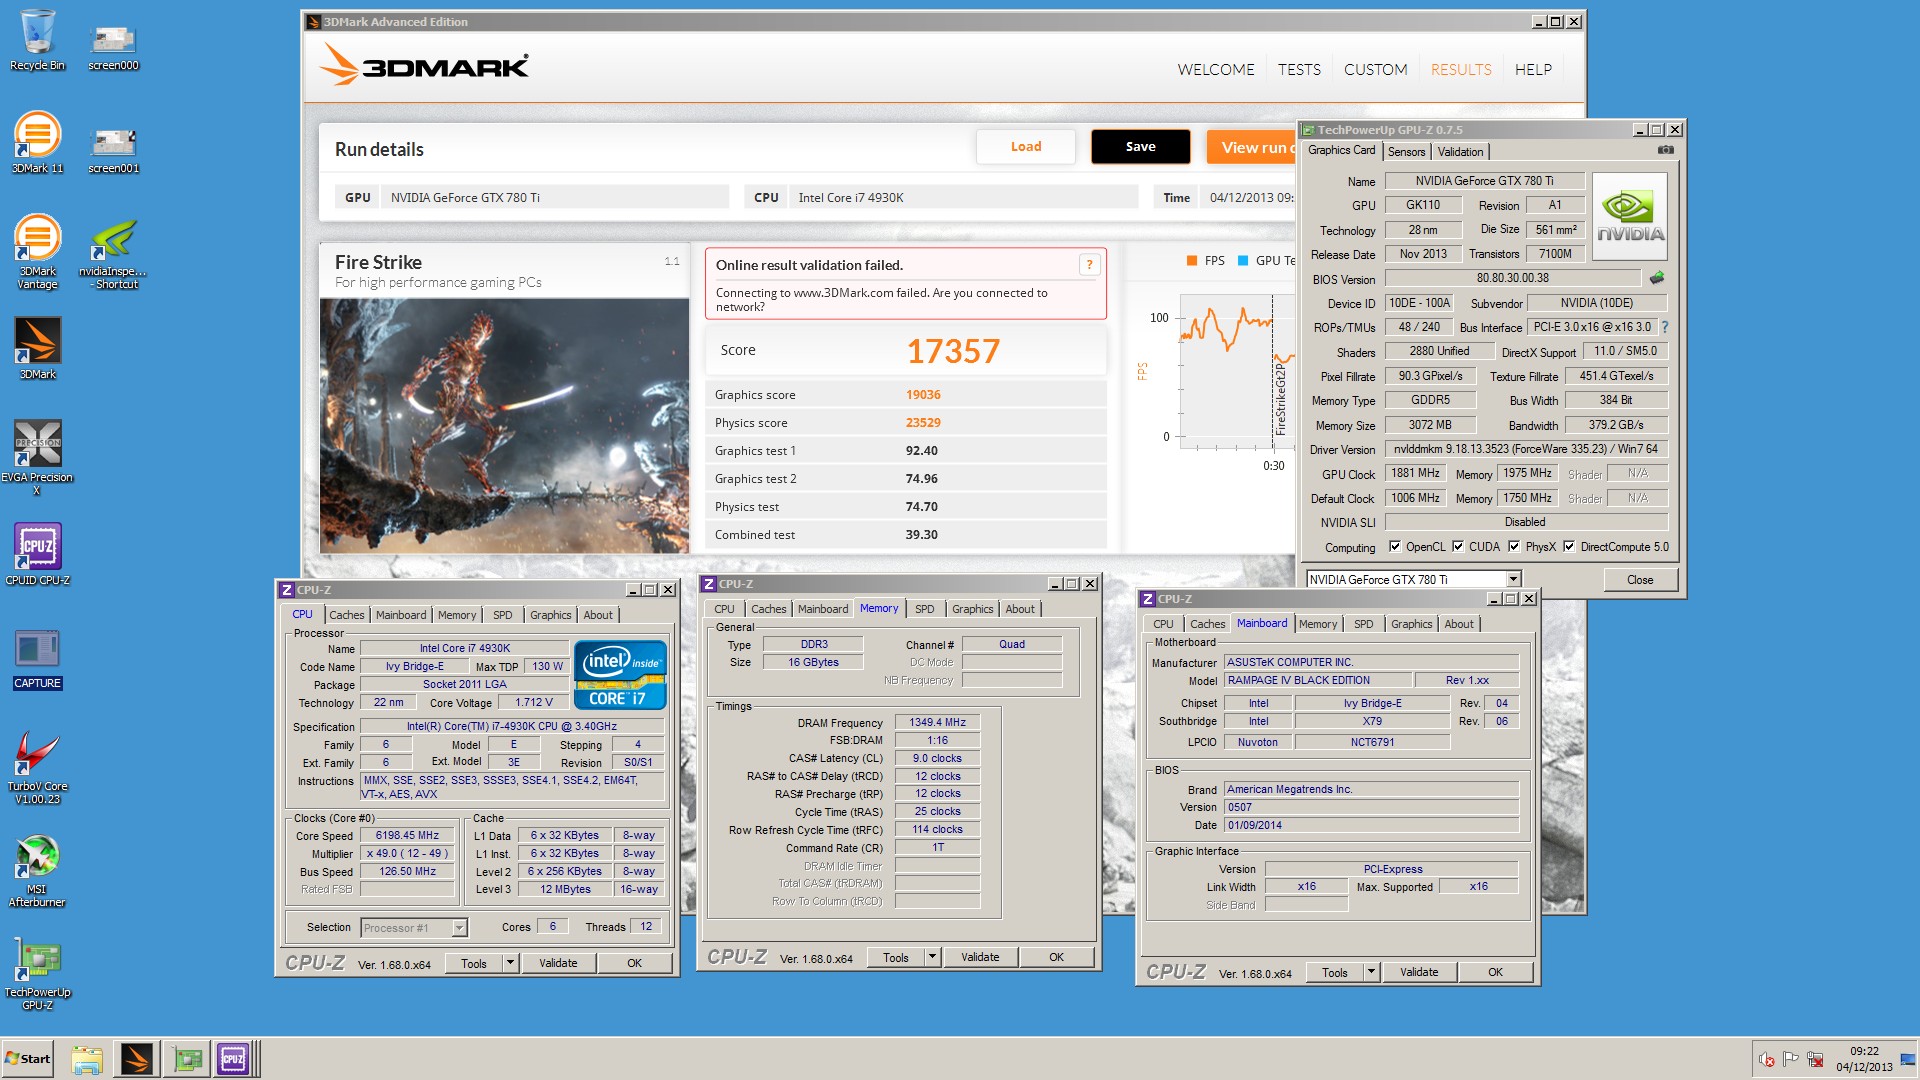
Task: Launch TurboV Core V1.00.23 shortcut
Action: 37,767
